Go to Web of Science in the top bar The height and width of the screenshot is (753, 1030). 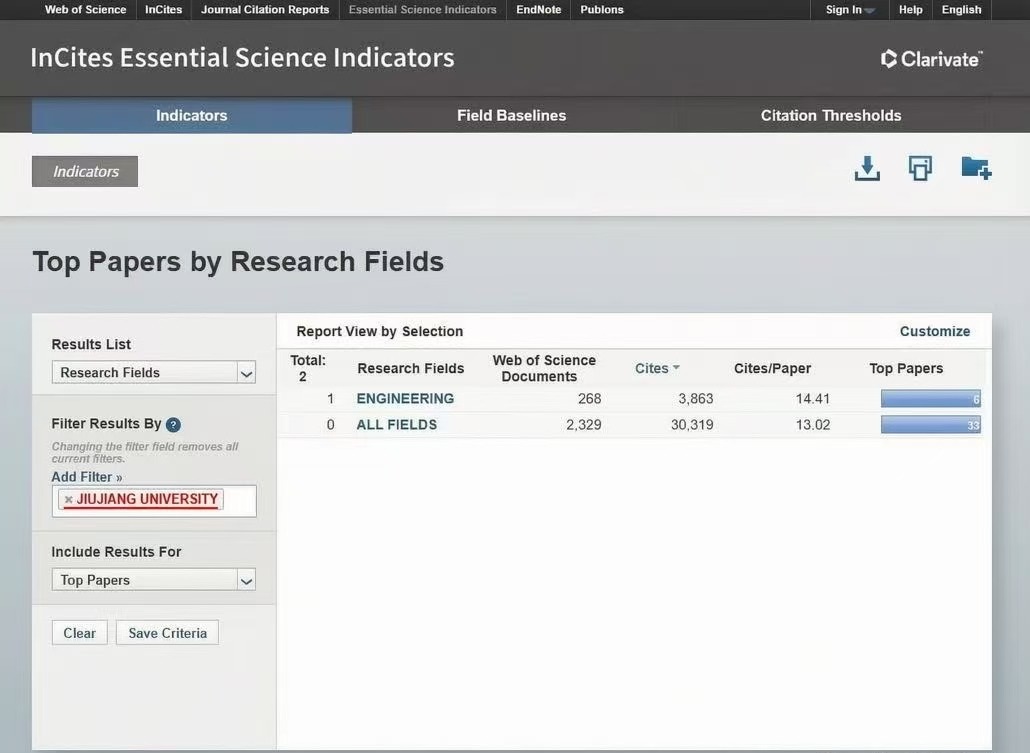point(85,10)
